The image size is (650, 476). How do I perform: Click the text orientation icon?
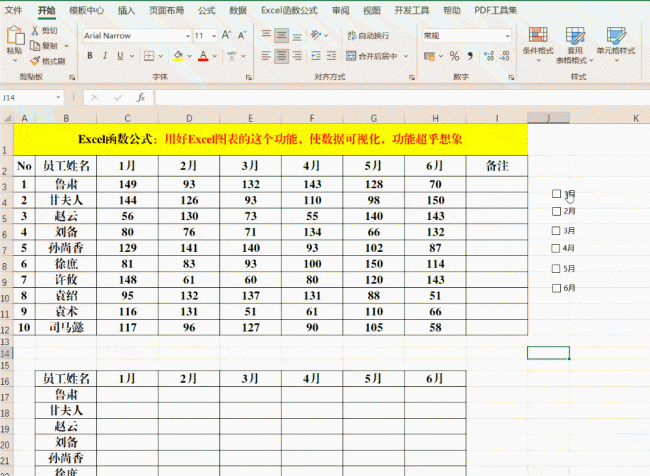point(316,35)
